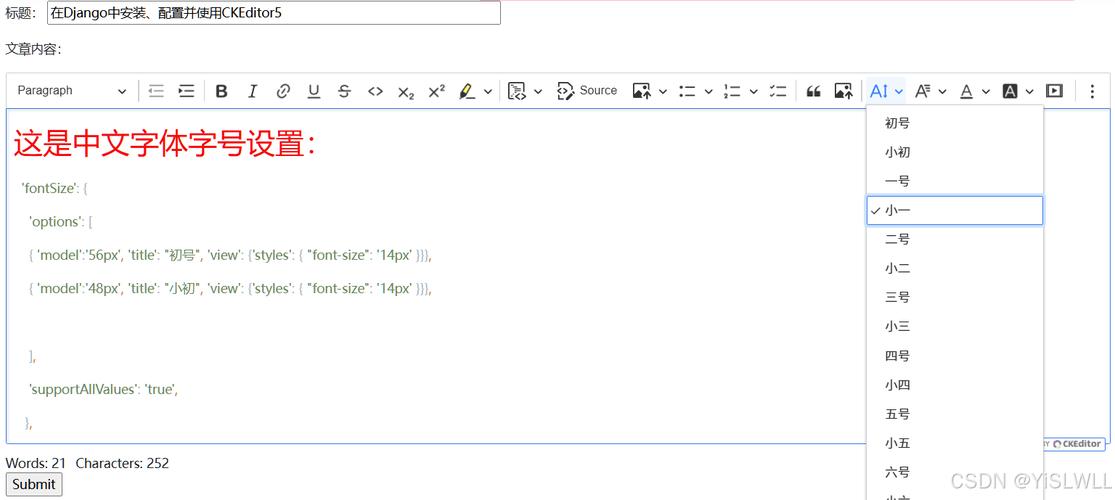Toggle bold formatting
The height and width of the screenshot is (500, 1115).
pos(222,91)
